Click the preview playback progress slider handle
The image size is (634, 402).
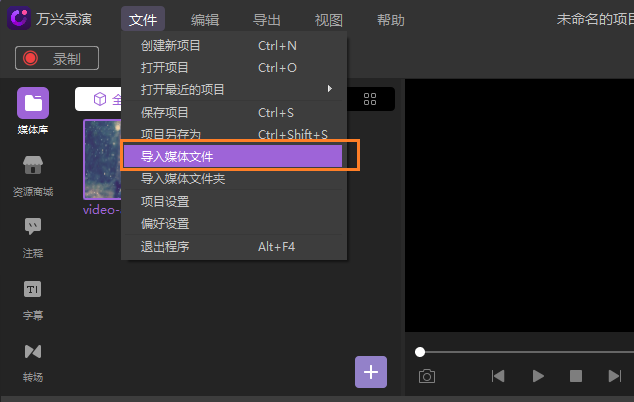(420, 352)
